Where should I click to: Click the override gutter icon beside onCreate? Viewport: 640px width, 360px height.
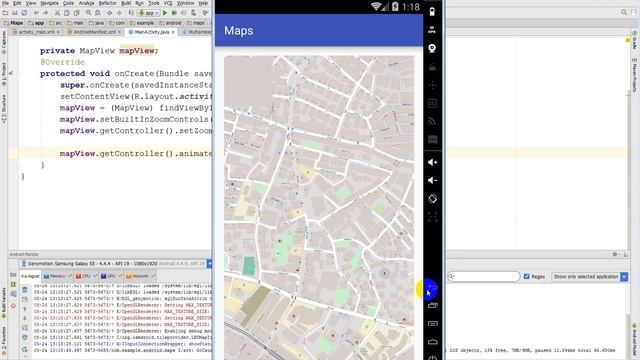pyautogui.click(x=11, y=73)
